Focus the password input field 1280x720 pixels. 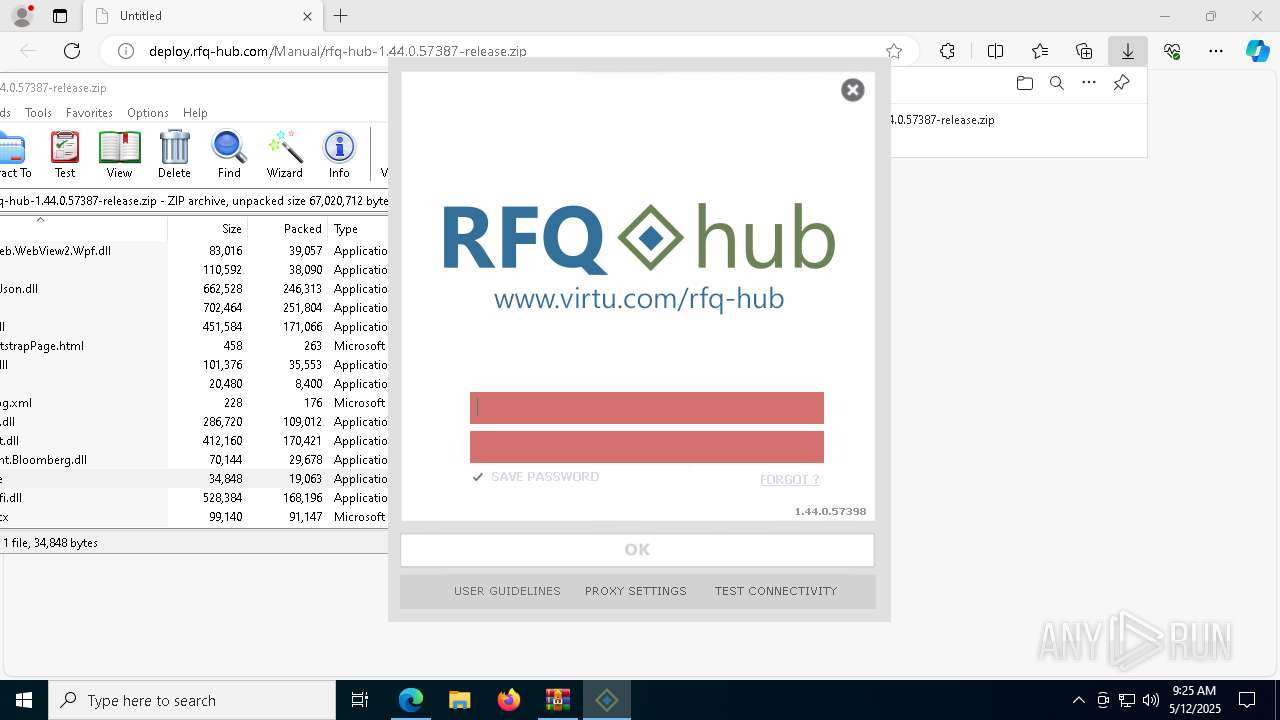[x=647, y=447]
